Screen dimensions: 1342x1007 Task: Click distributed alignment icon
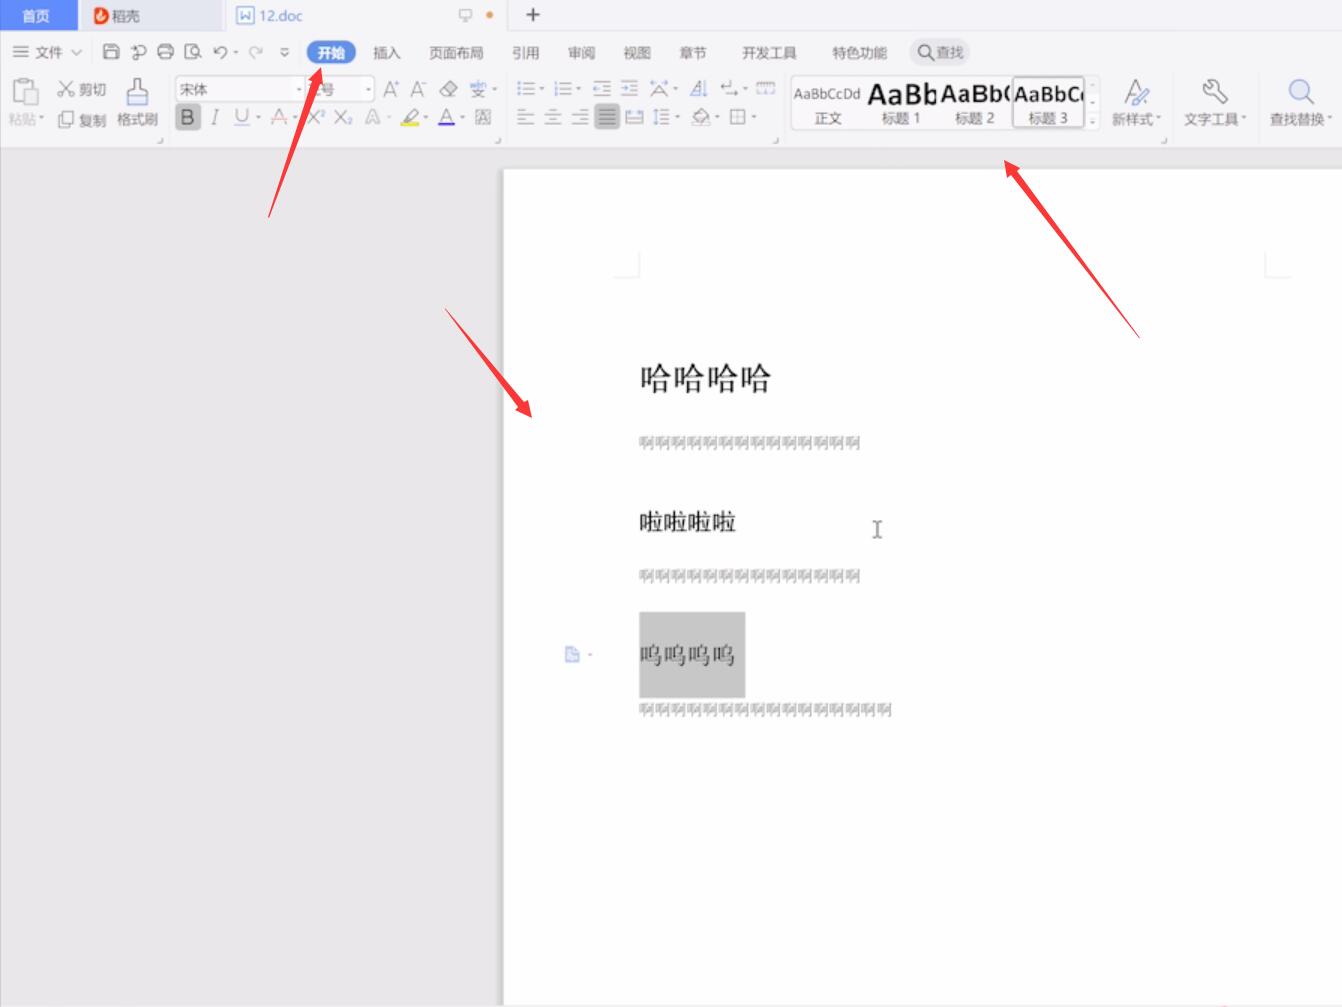tap(634, 117)
